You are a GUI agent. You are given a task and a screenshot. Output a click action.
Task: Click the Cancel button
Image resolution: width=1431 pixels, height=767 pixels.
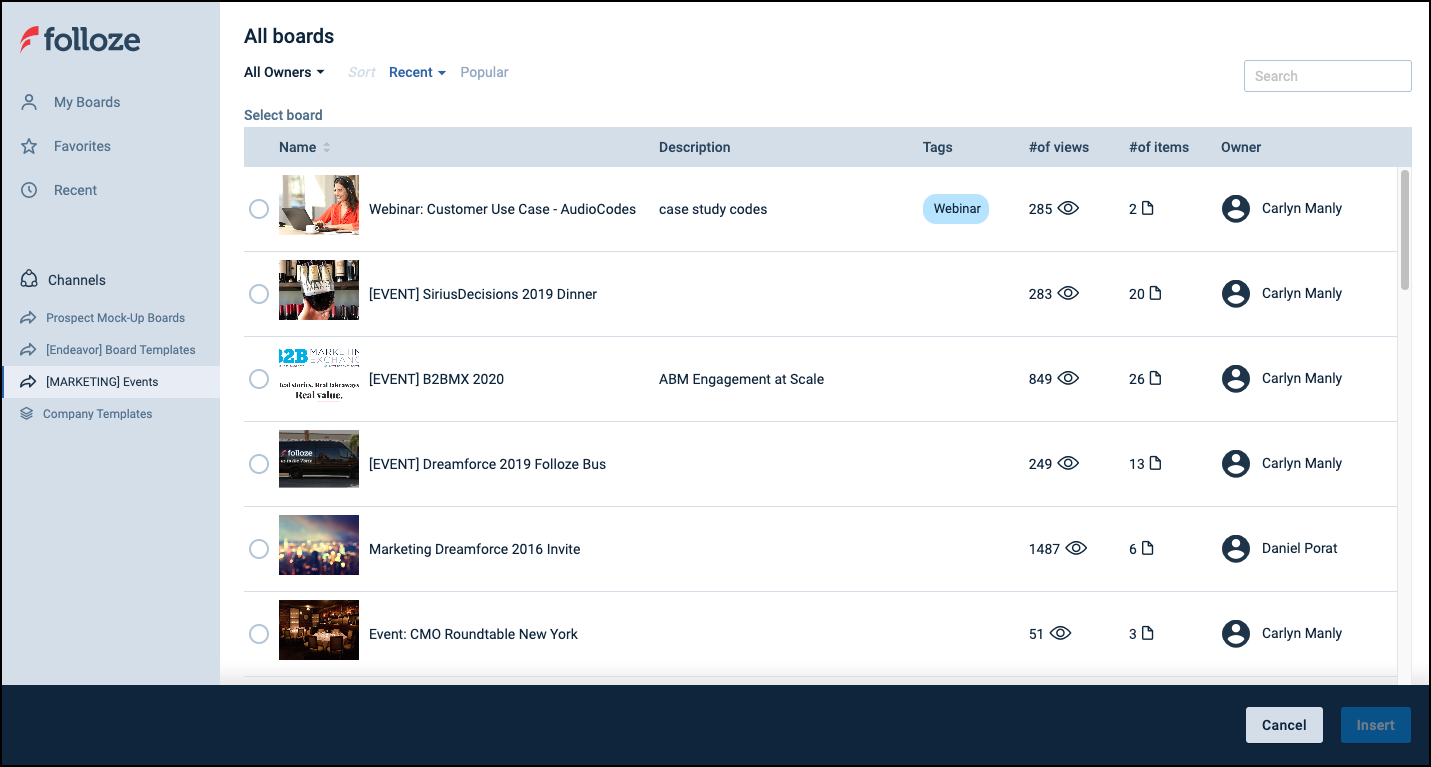pyautogui.click(x=1284, y=725)
